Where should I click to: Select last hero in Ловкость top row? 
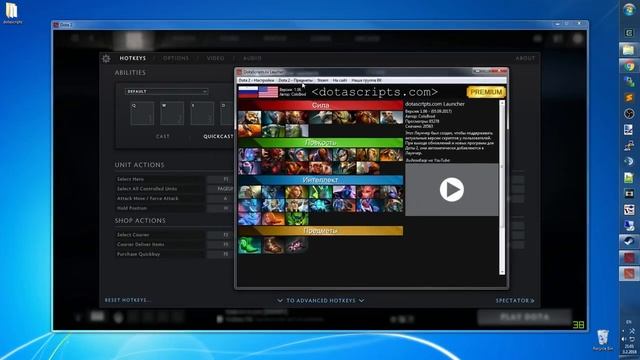pyautogui.click(x=391, y=155)
